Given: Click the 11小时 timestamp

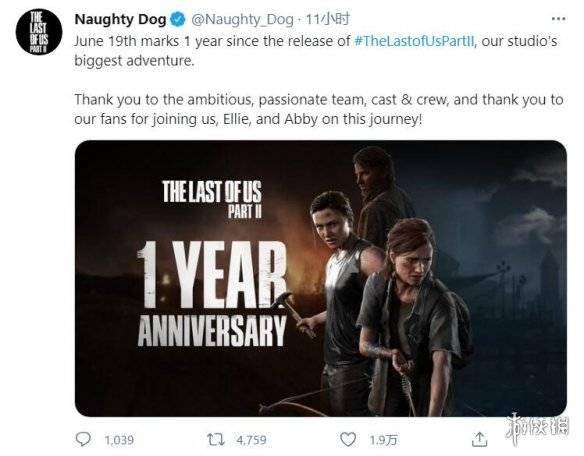Looking at the screenshot, I should point(328,19).
